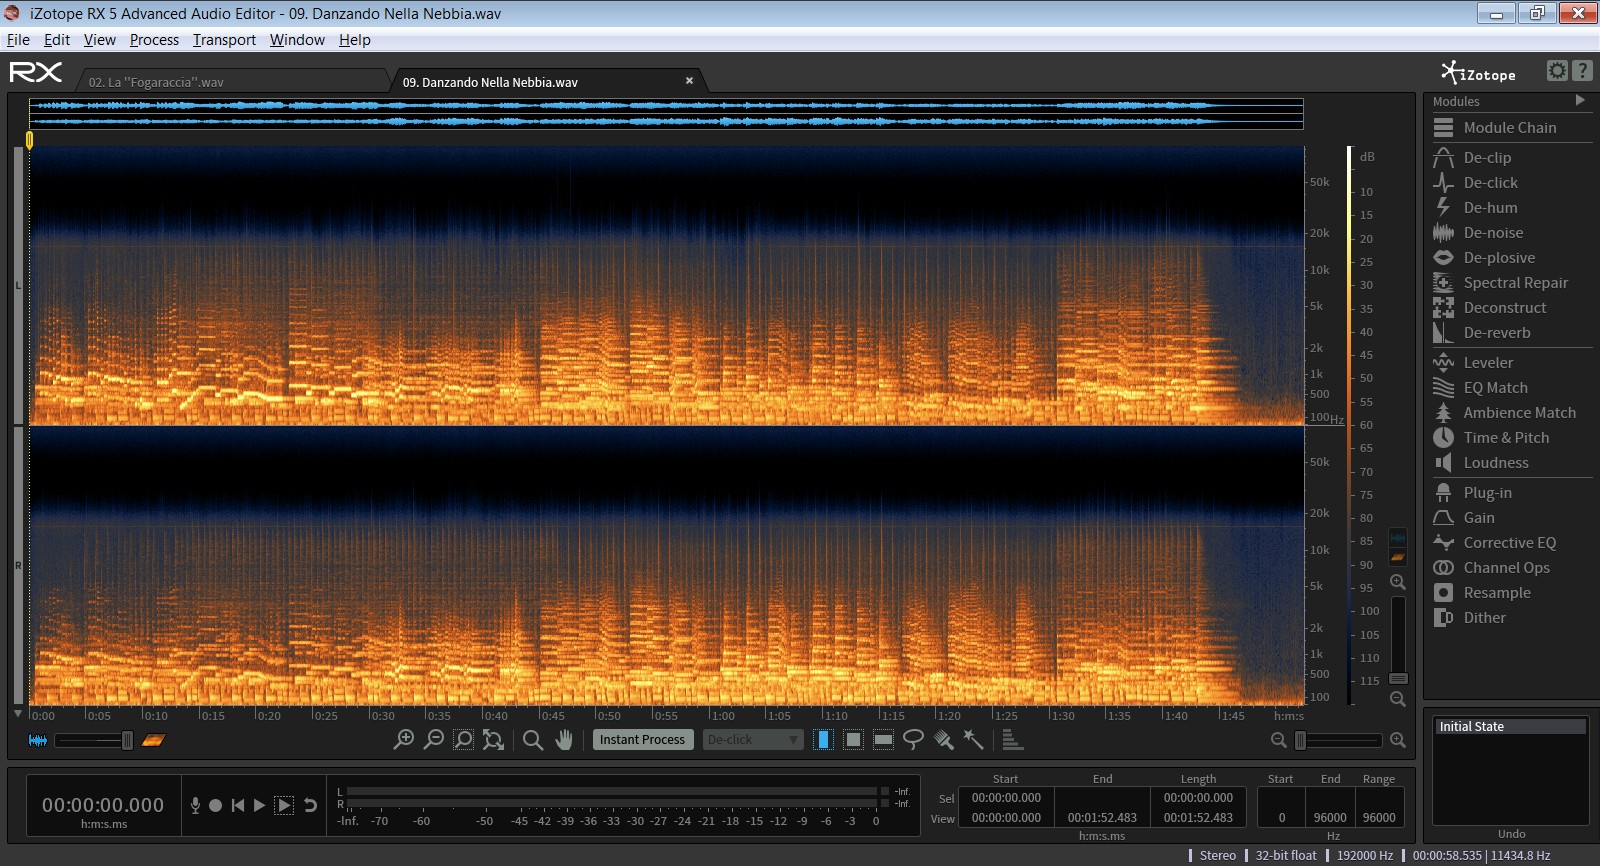Select the Magic Wand tool
This screenshot has height=866, width=1600.
973,740
